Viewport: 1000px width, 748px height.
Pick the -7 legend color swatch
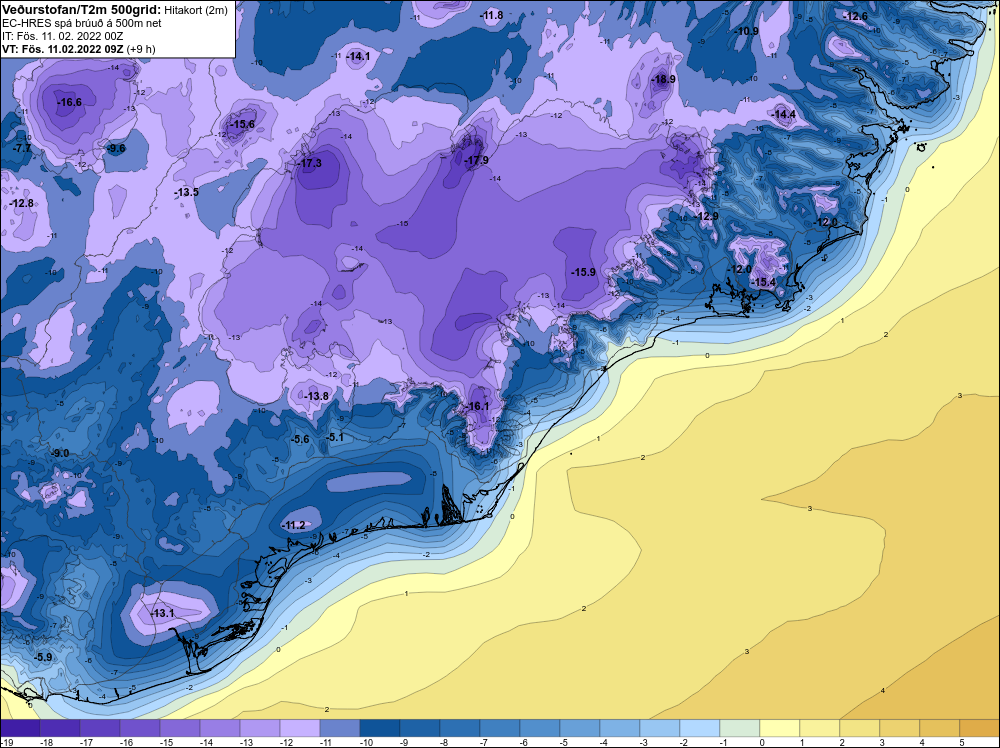[500, 728]
